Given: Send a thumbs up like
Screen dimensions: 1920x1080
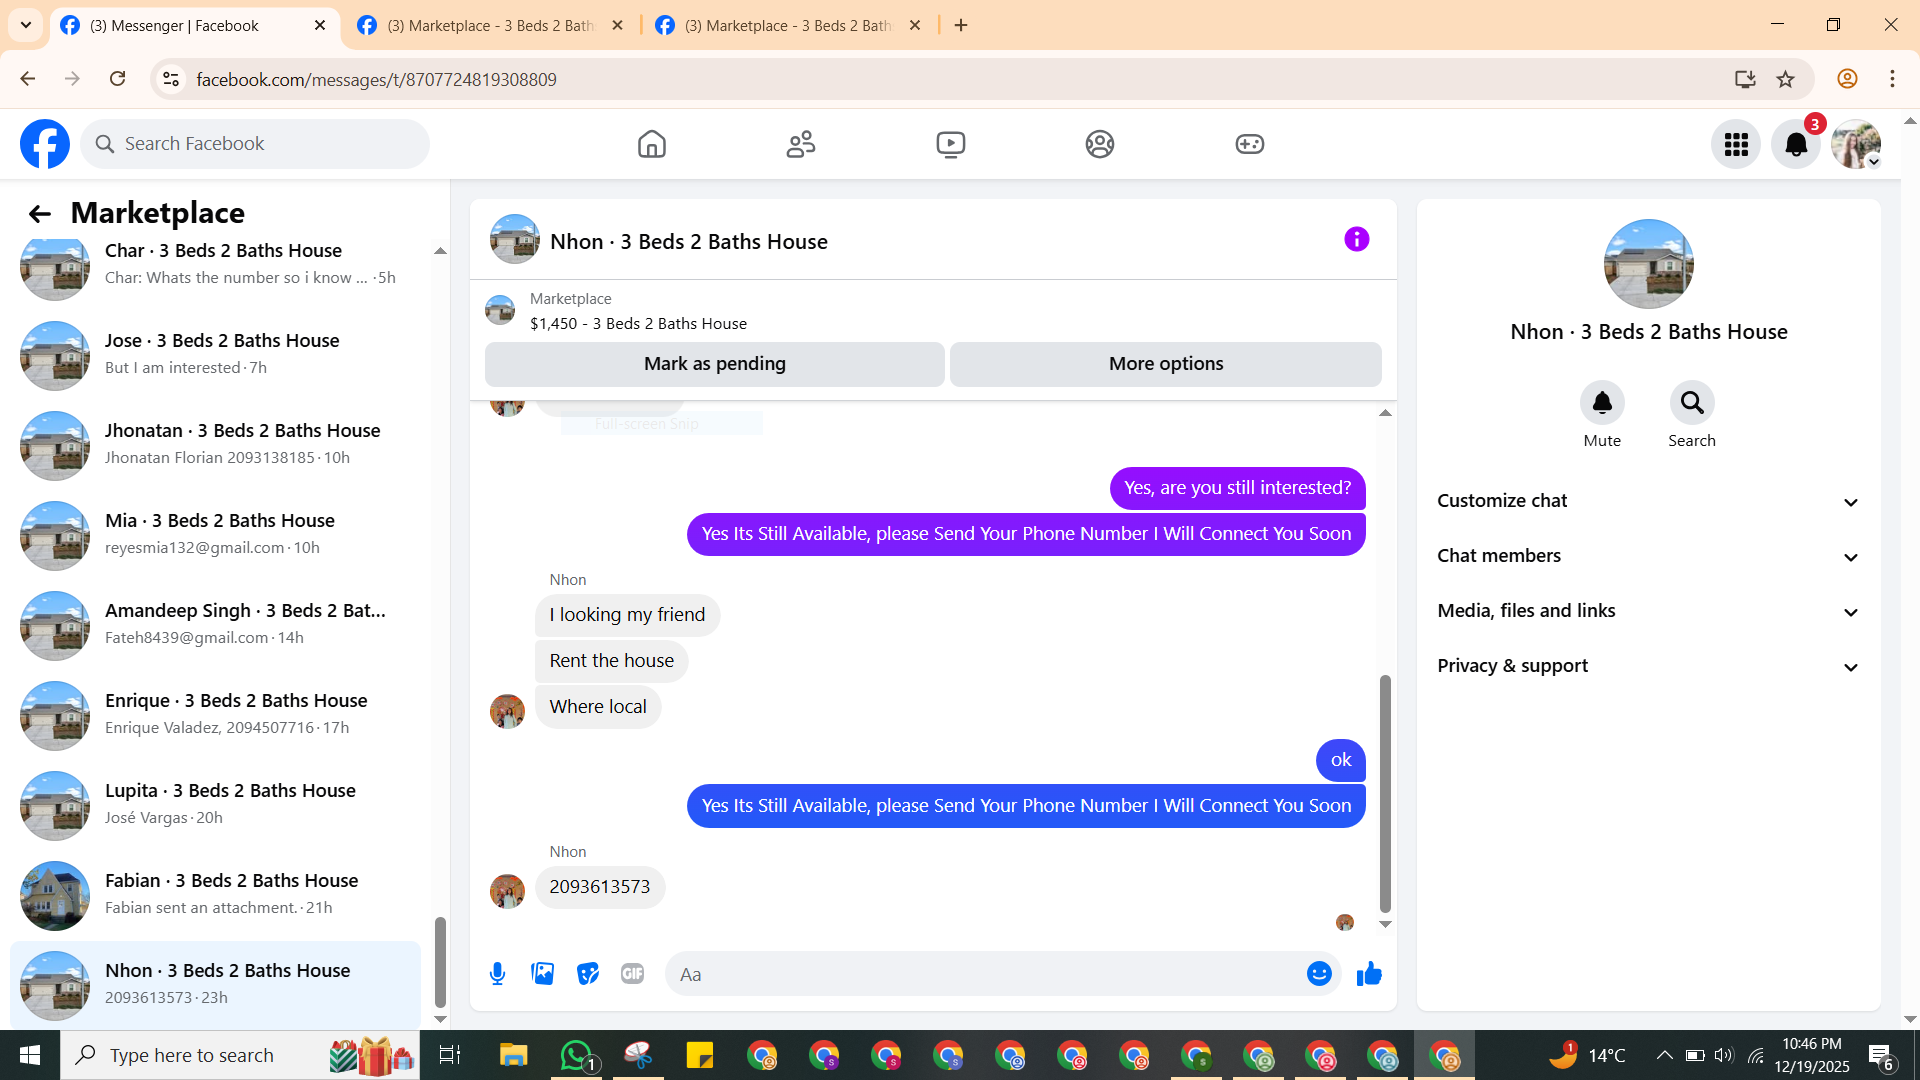Looking at the screenshot, I should click(x=1369, y=974).
